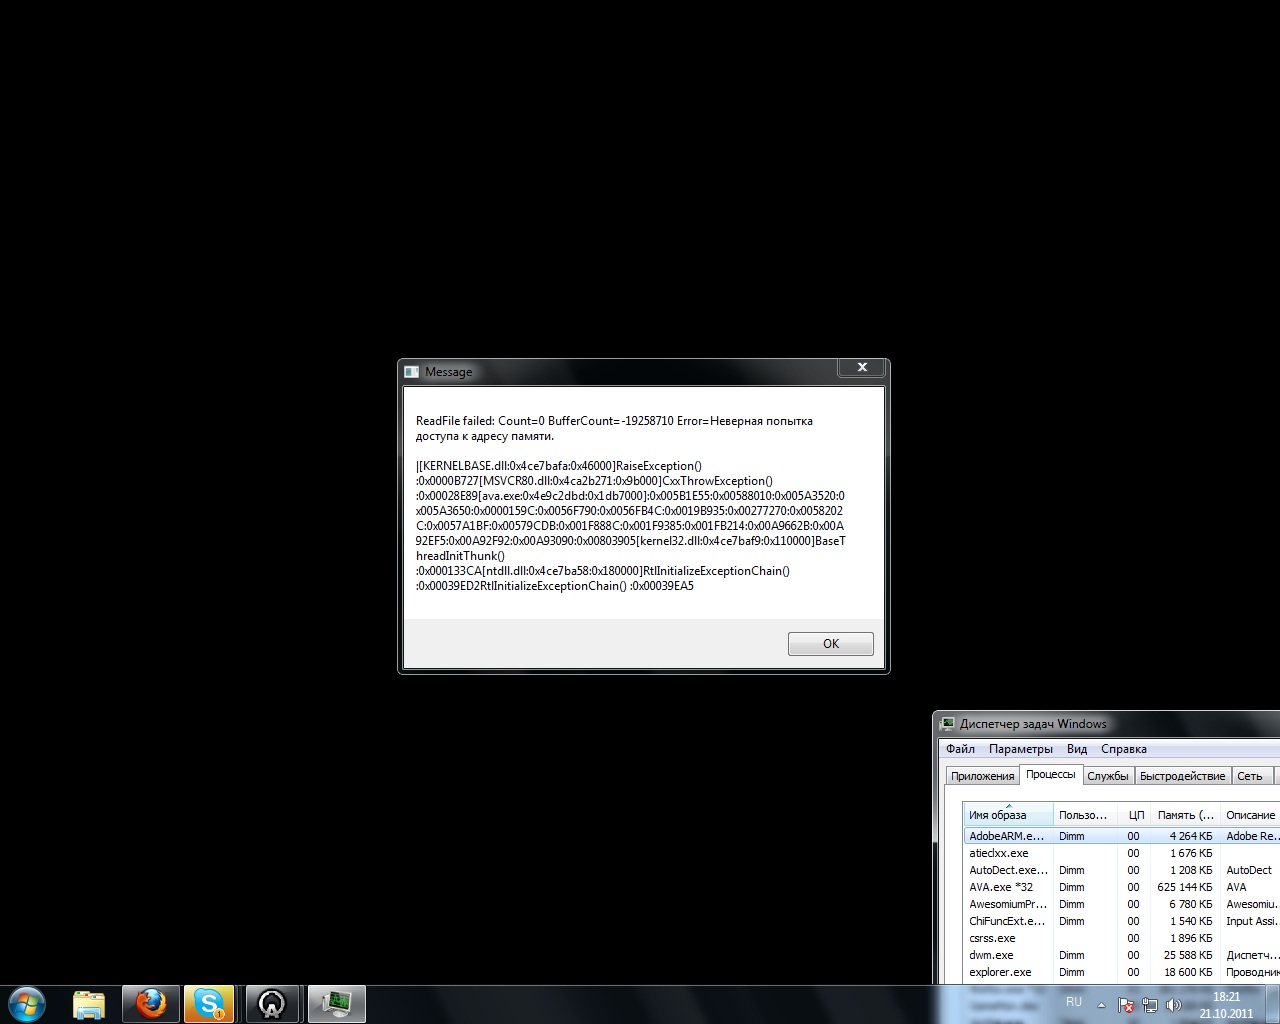Click OK in the Message dialog
This screenshot has height=1024, width=1280.
click(x=830, y=644)
